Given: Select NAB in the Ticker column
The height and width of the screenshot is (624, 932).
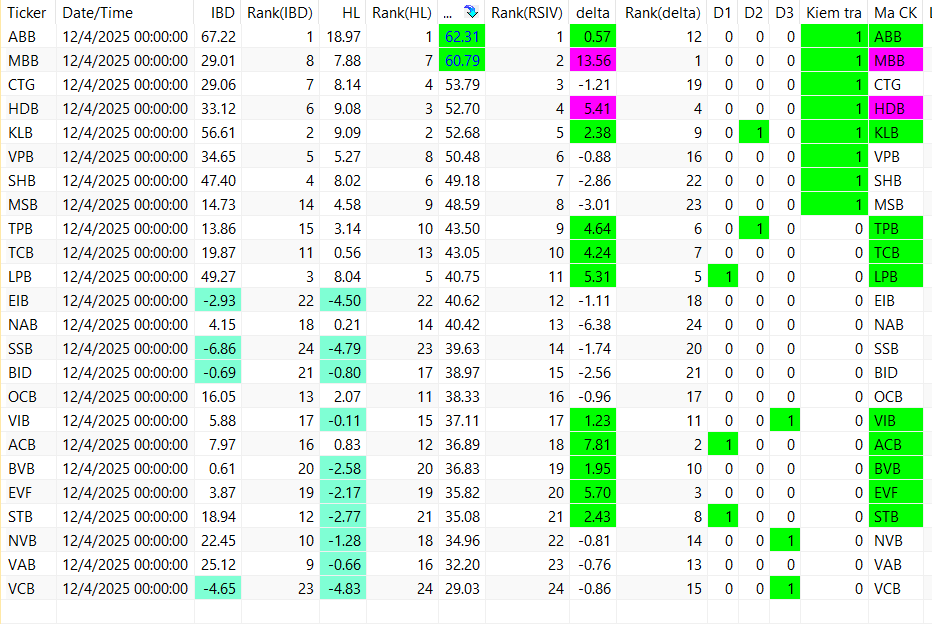Looking at the screenshot, I should [23, 325].
